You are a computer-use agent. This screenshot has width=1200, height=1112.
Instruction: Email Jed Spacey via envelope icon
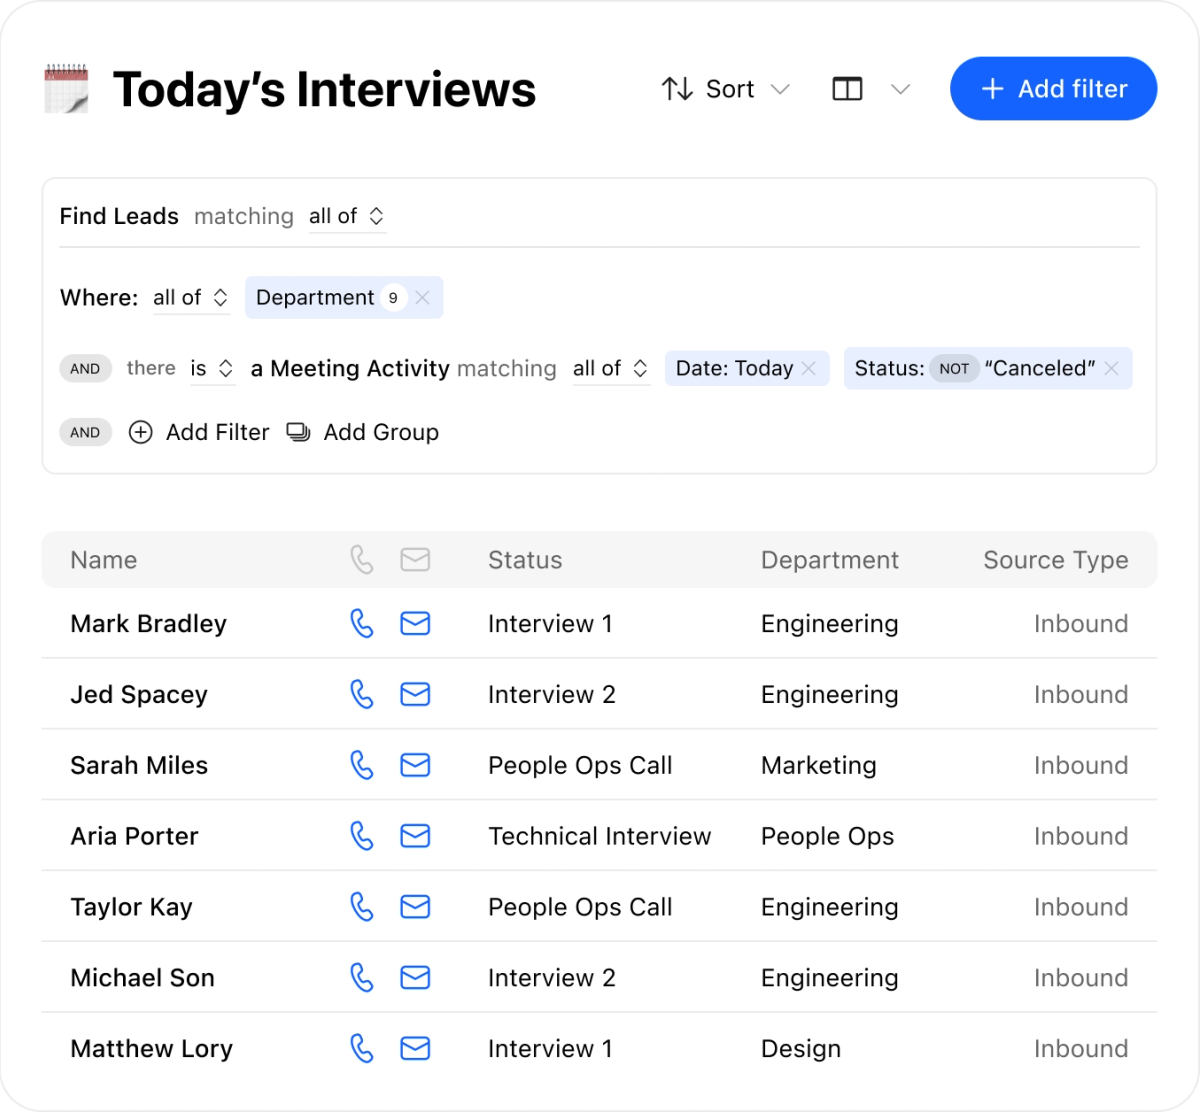coord(415,694)
